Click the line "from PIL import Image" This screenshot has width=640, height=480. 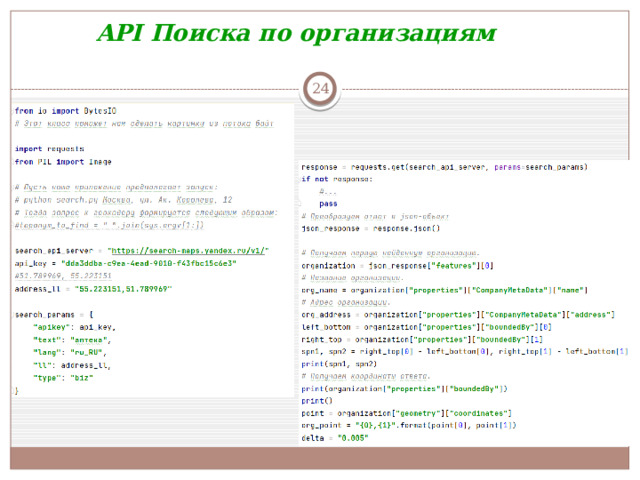[63, 162]
